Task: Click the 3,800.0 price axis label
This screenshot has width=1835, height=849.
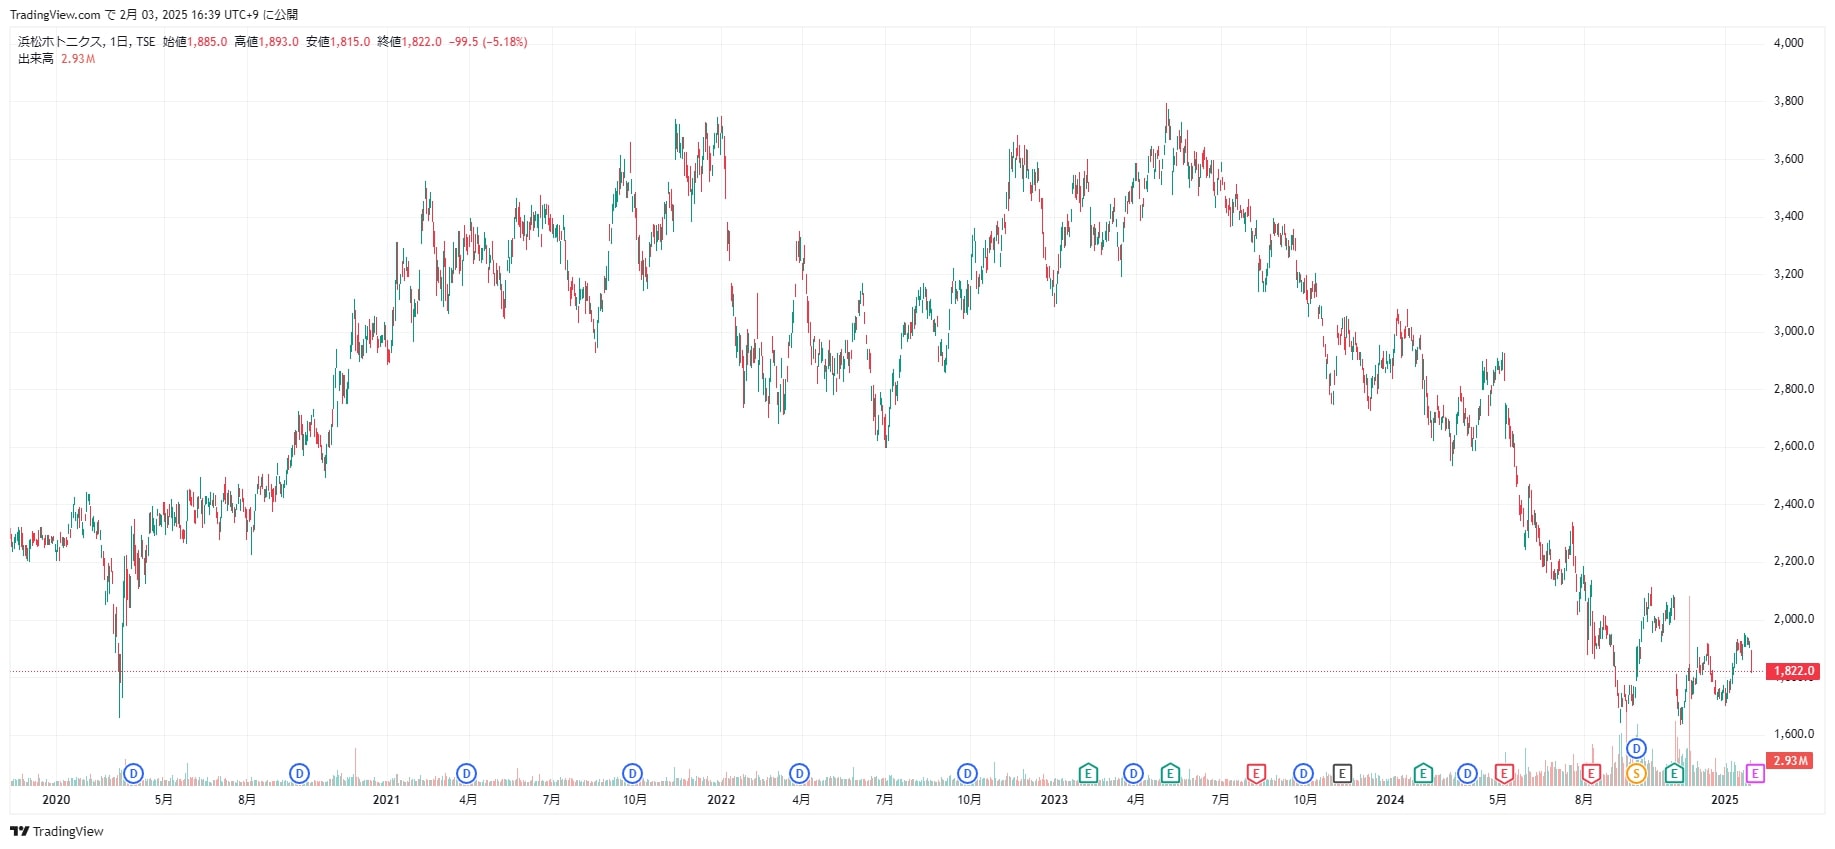Action: click(1788, 101)
